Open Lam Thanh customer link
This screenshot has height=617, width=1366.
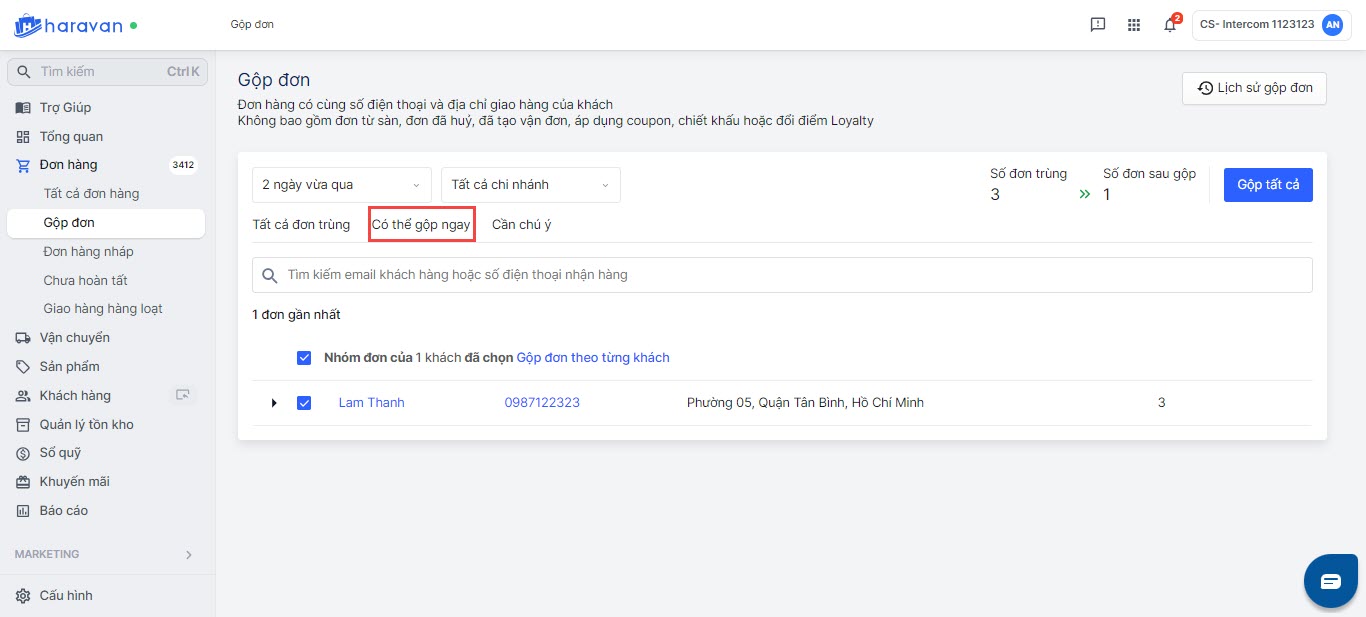(x=372, y=403)
